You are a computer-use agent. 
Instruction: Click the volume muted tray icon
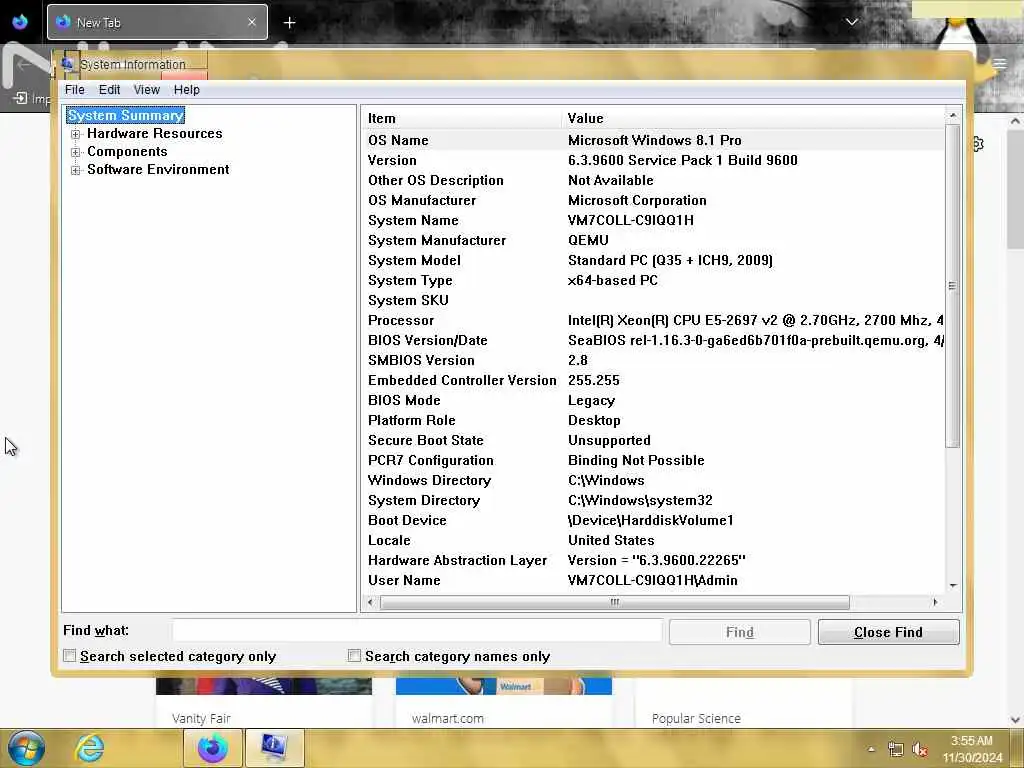[x=920, y=750]
